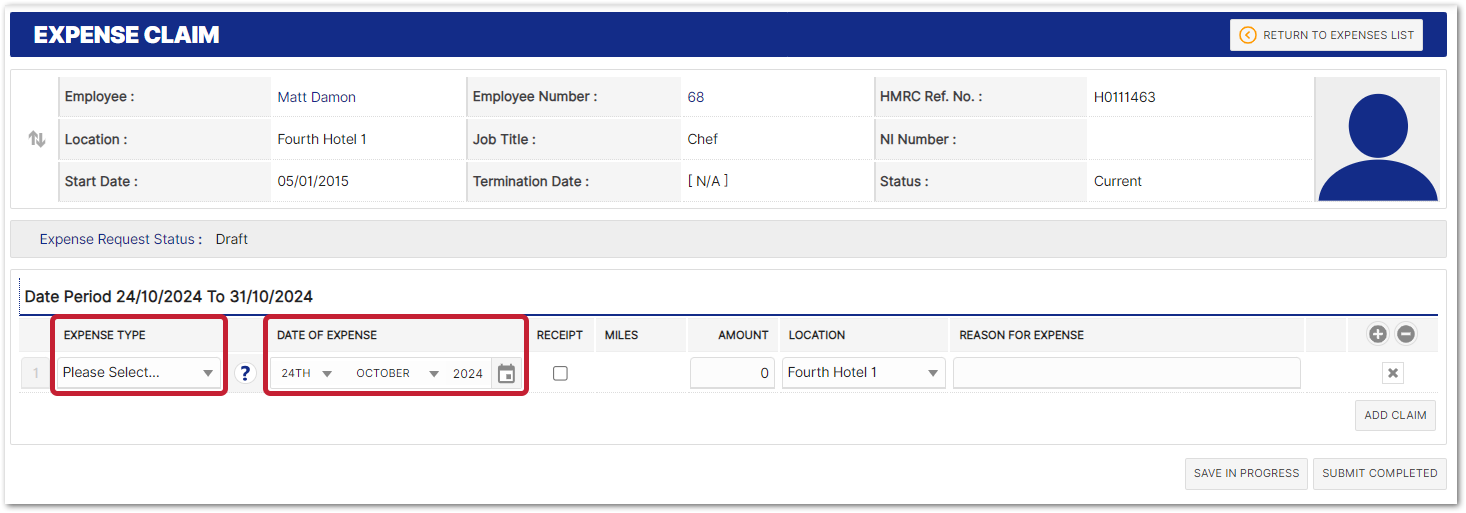1466x513 pixels.
Task: Open the month dropdown showing October
Action: click(397, 373)
